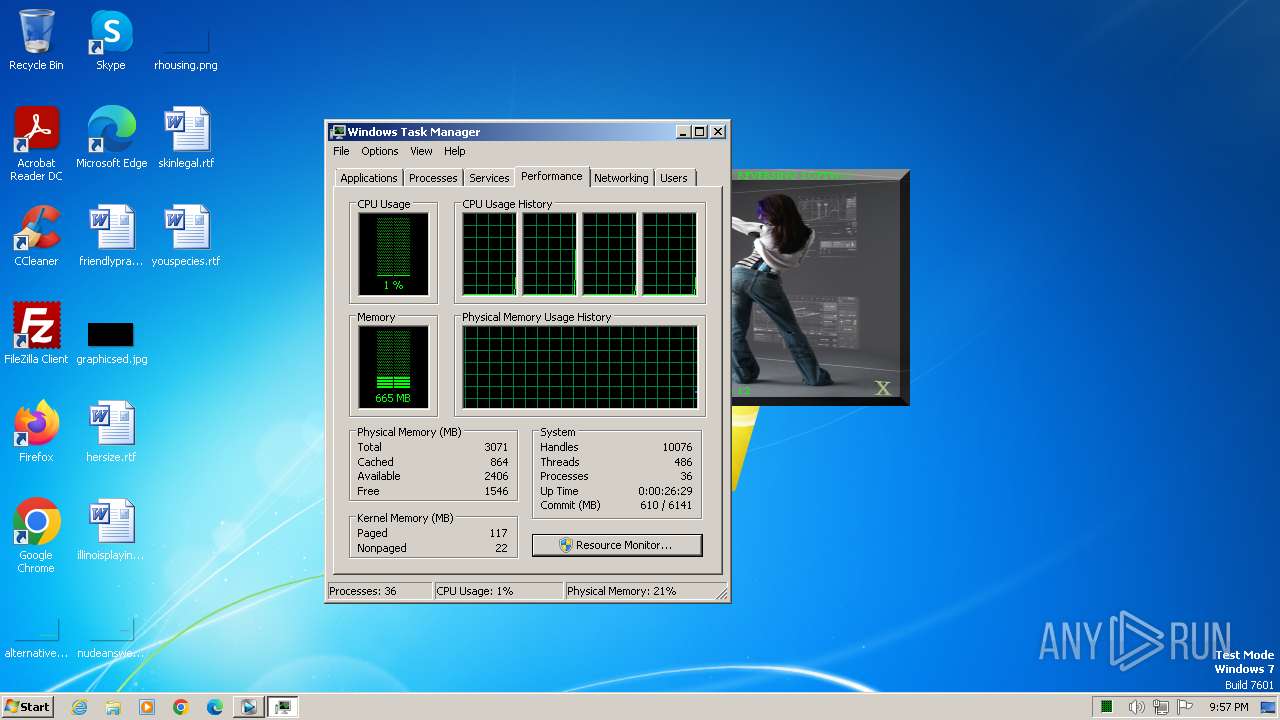Open the CCleaner desktop shortcut
Image resolution: width=1280 pixels, height=720 pixels.
36,236
